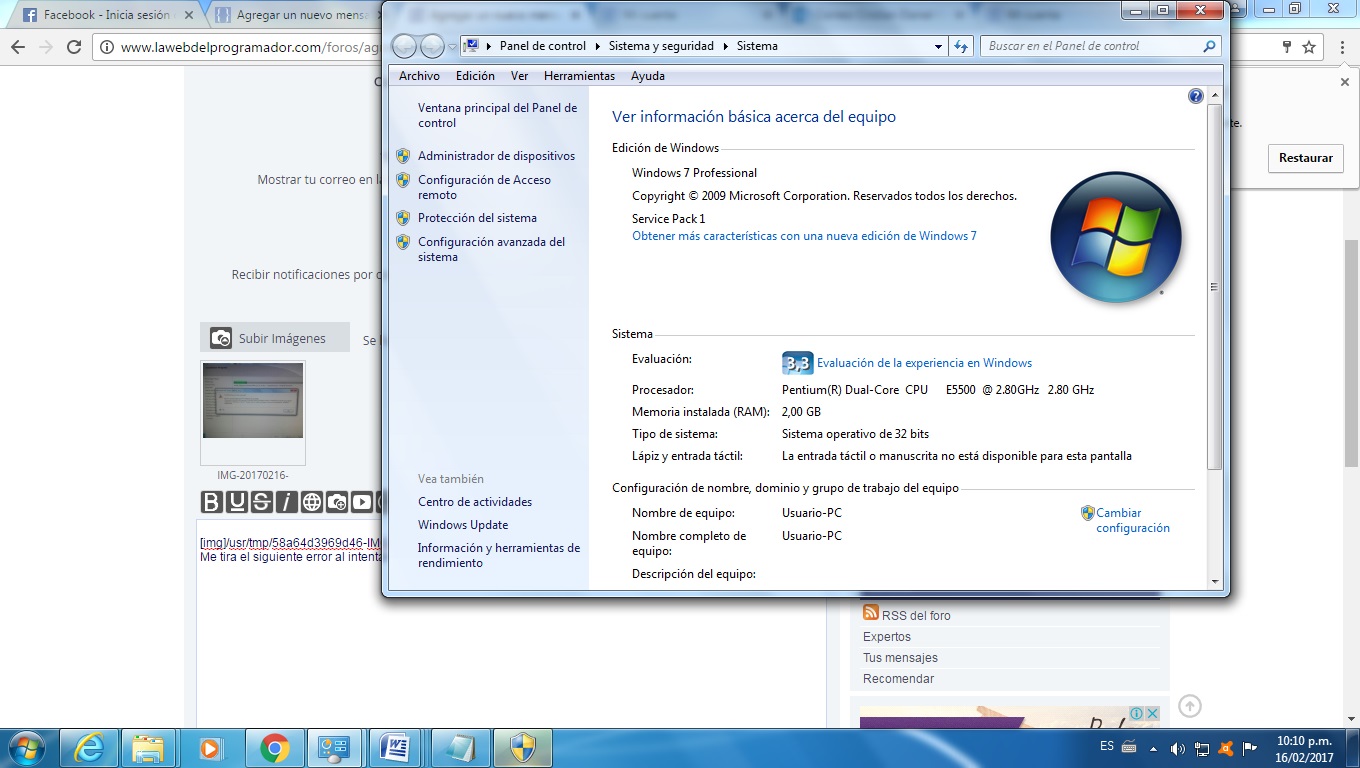Open the Ayuda menu
The width and height of the screenshot is (1360, 768).
point(648,76)
